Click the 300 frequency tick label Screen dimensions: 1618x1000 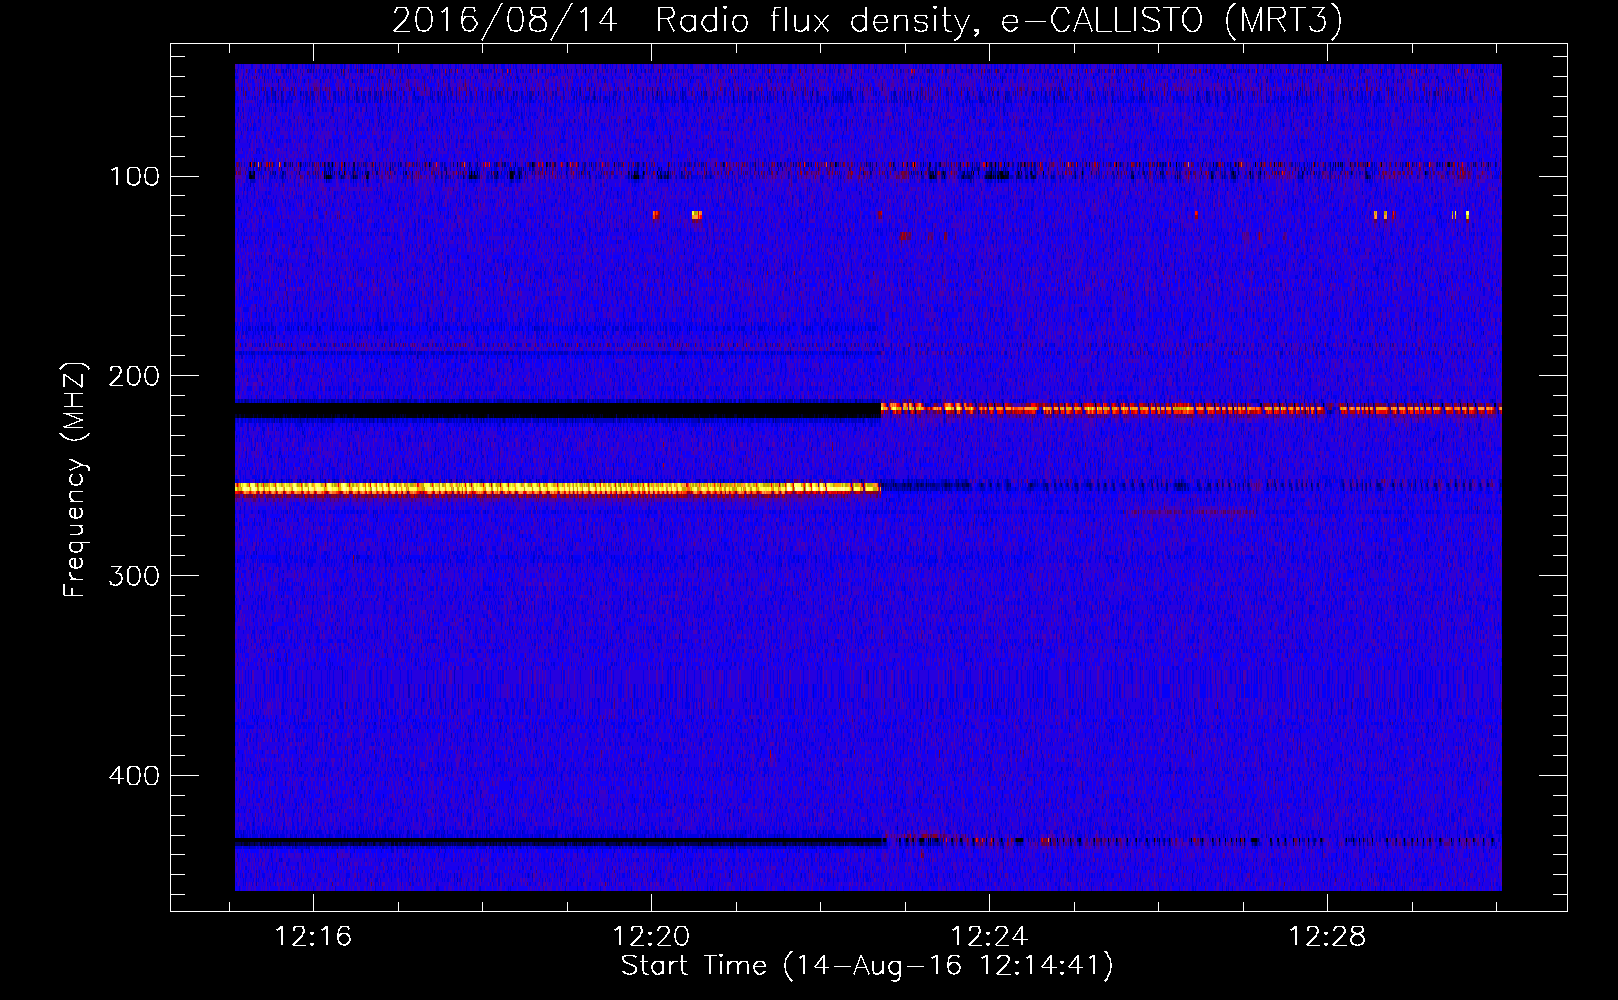point(134,576)
